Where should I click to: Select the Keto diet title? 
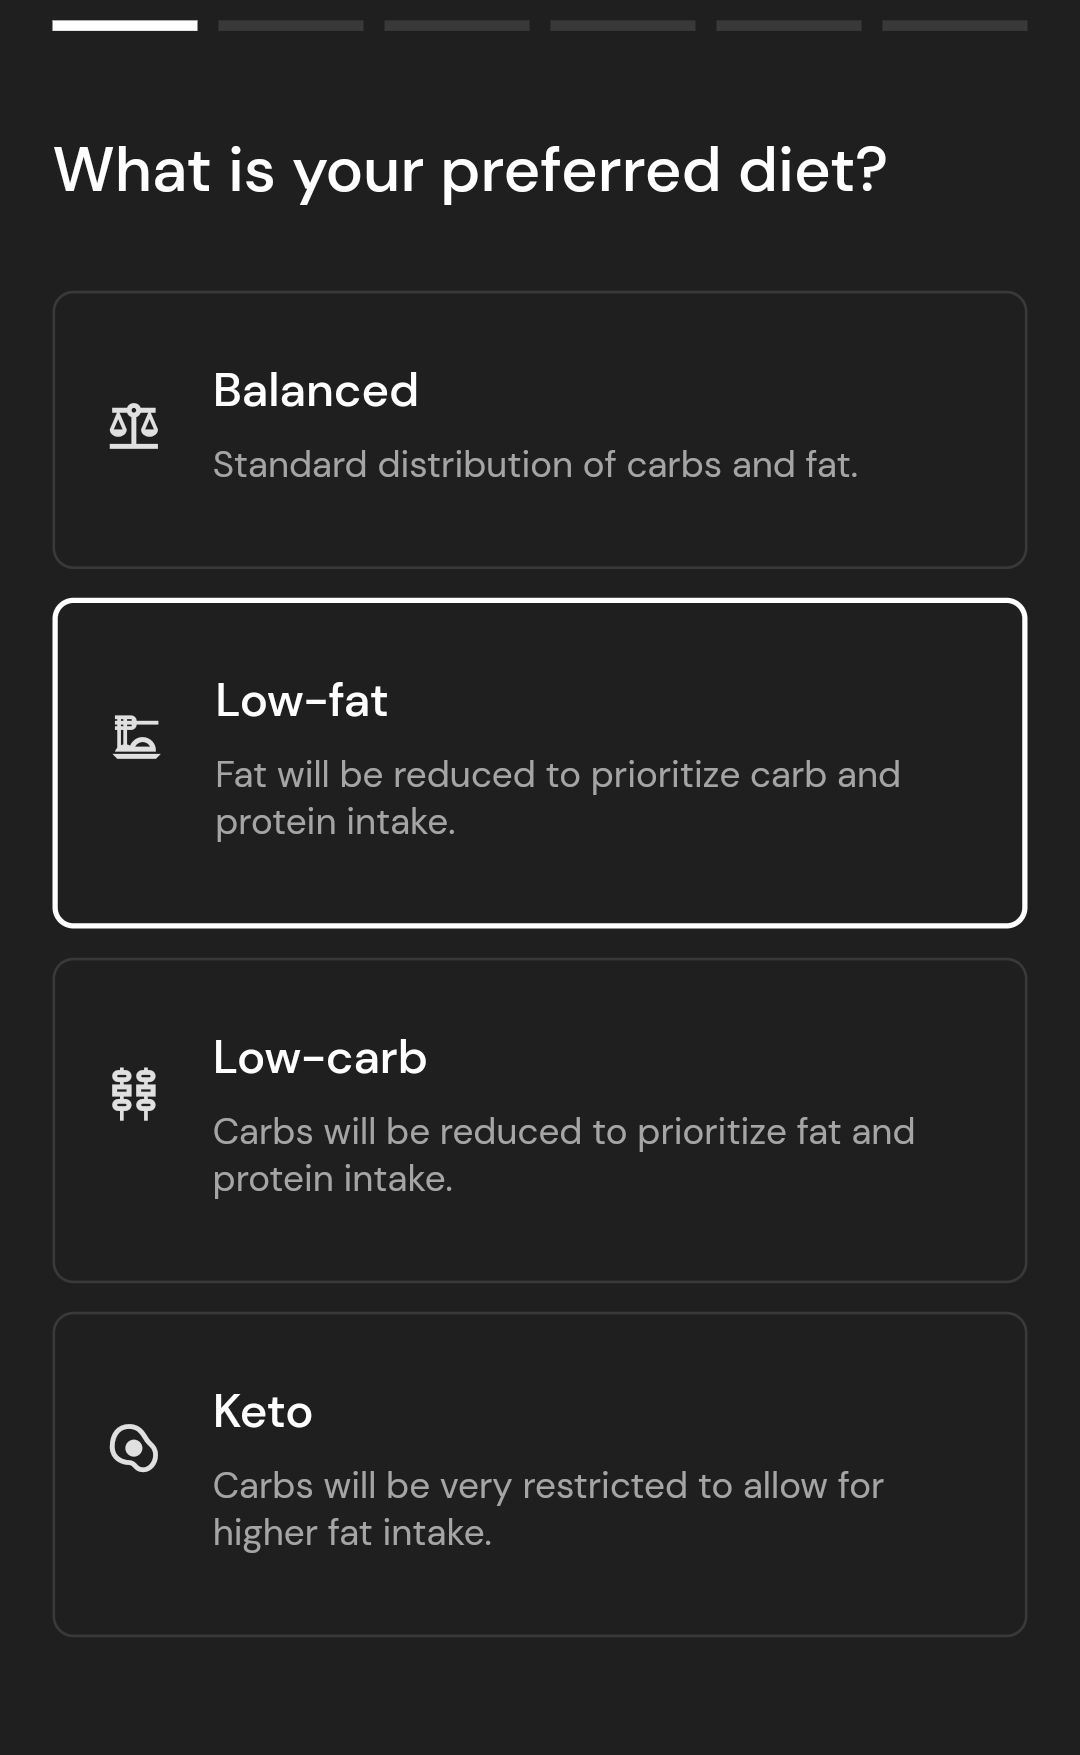[x=263, y=1411]
